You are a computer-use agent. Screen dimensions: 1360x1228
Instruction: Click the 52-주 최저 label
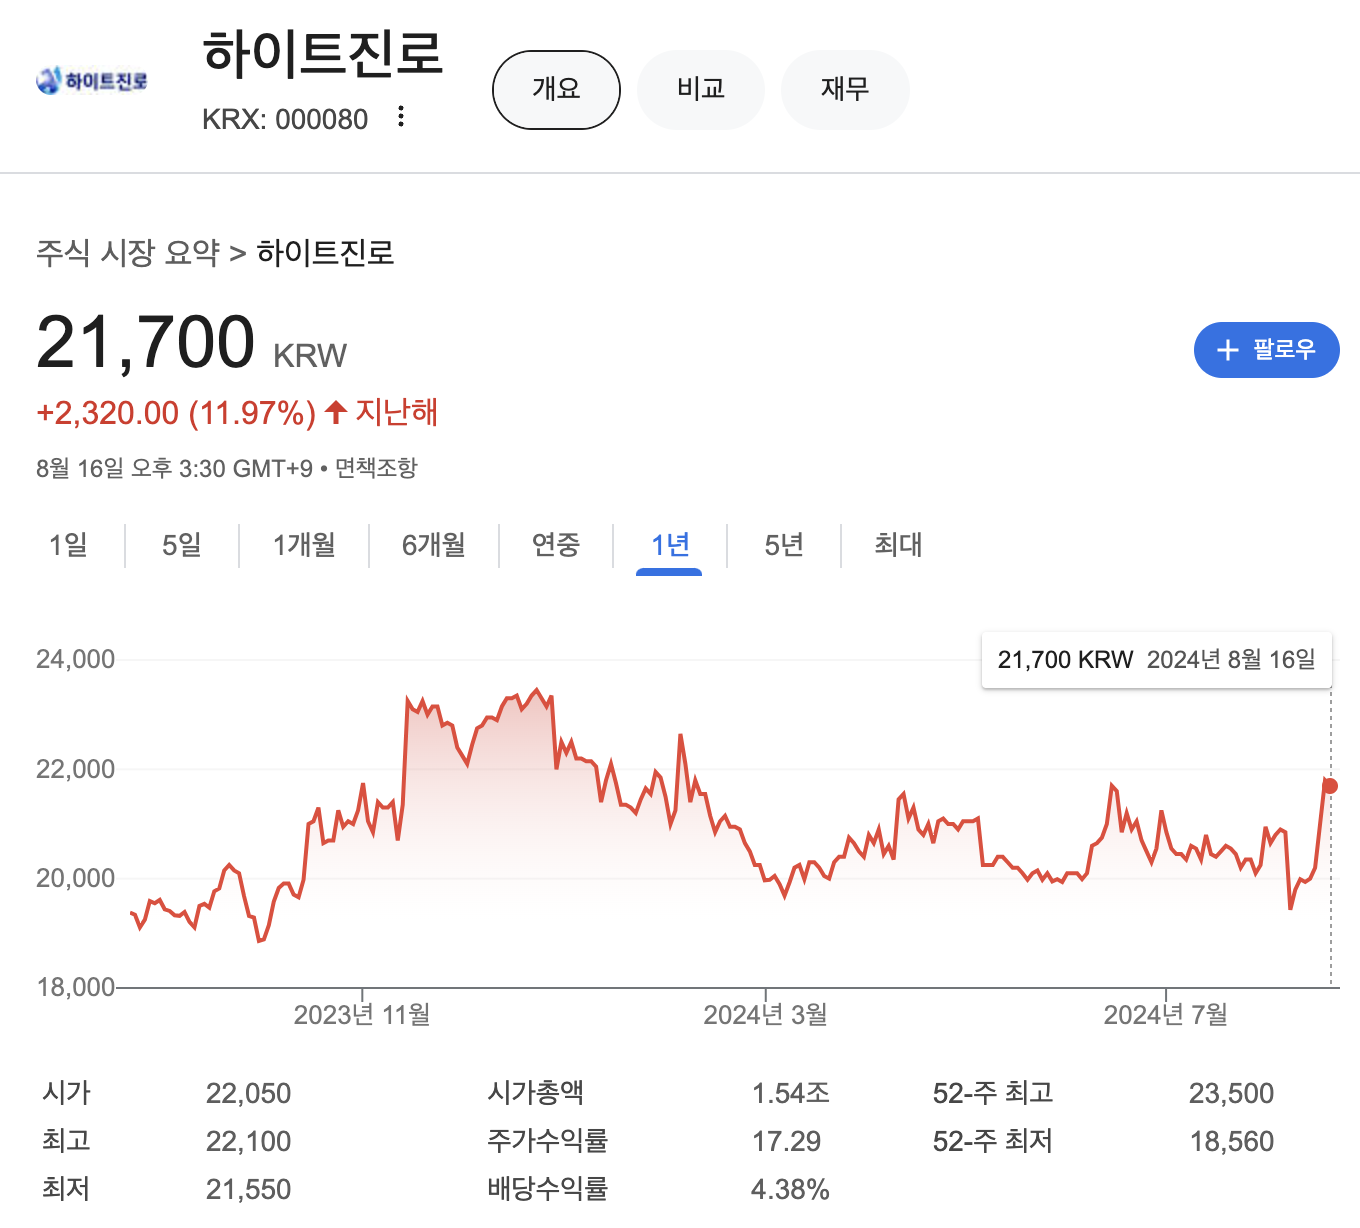click(993, 1140)
